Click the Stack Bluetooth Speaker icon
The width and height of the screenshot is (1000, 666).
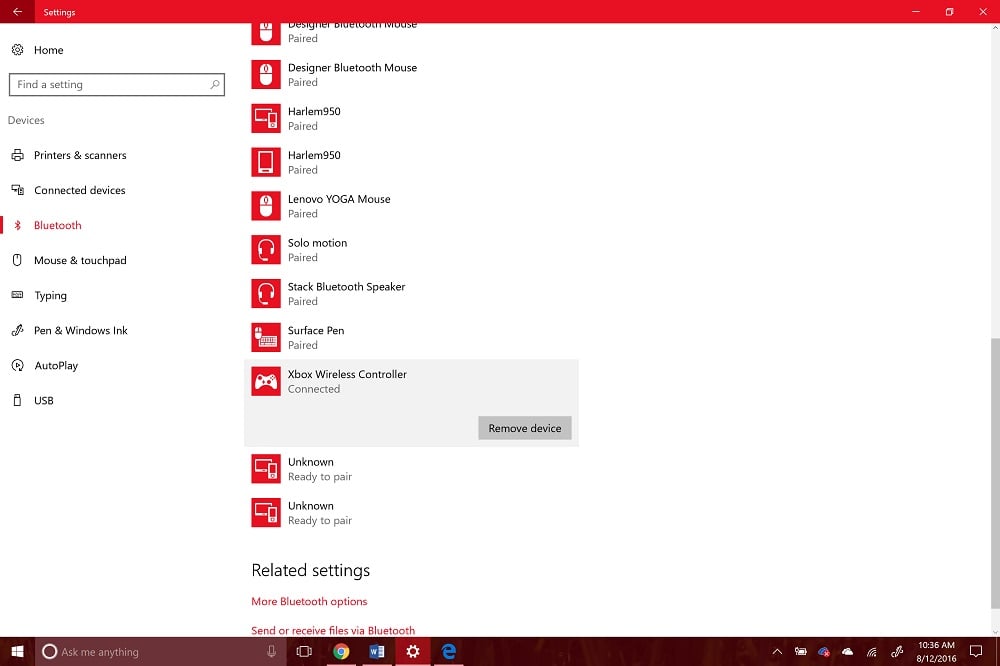(x=265, y=293)
